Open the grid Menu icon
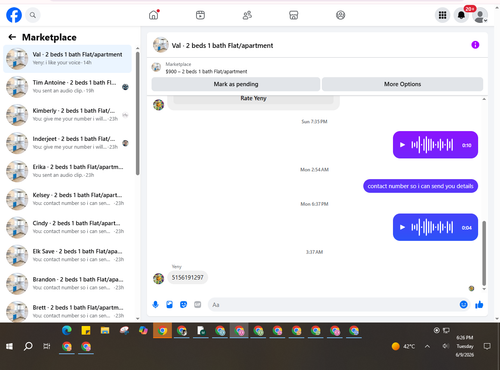 click(x=442, y=15)
